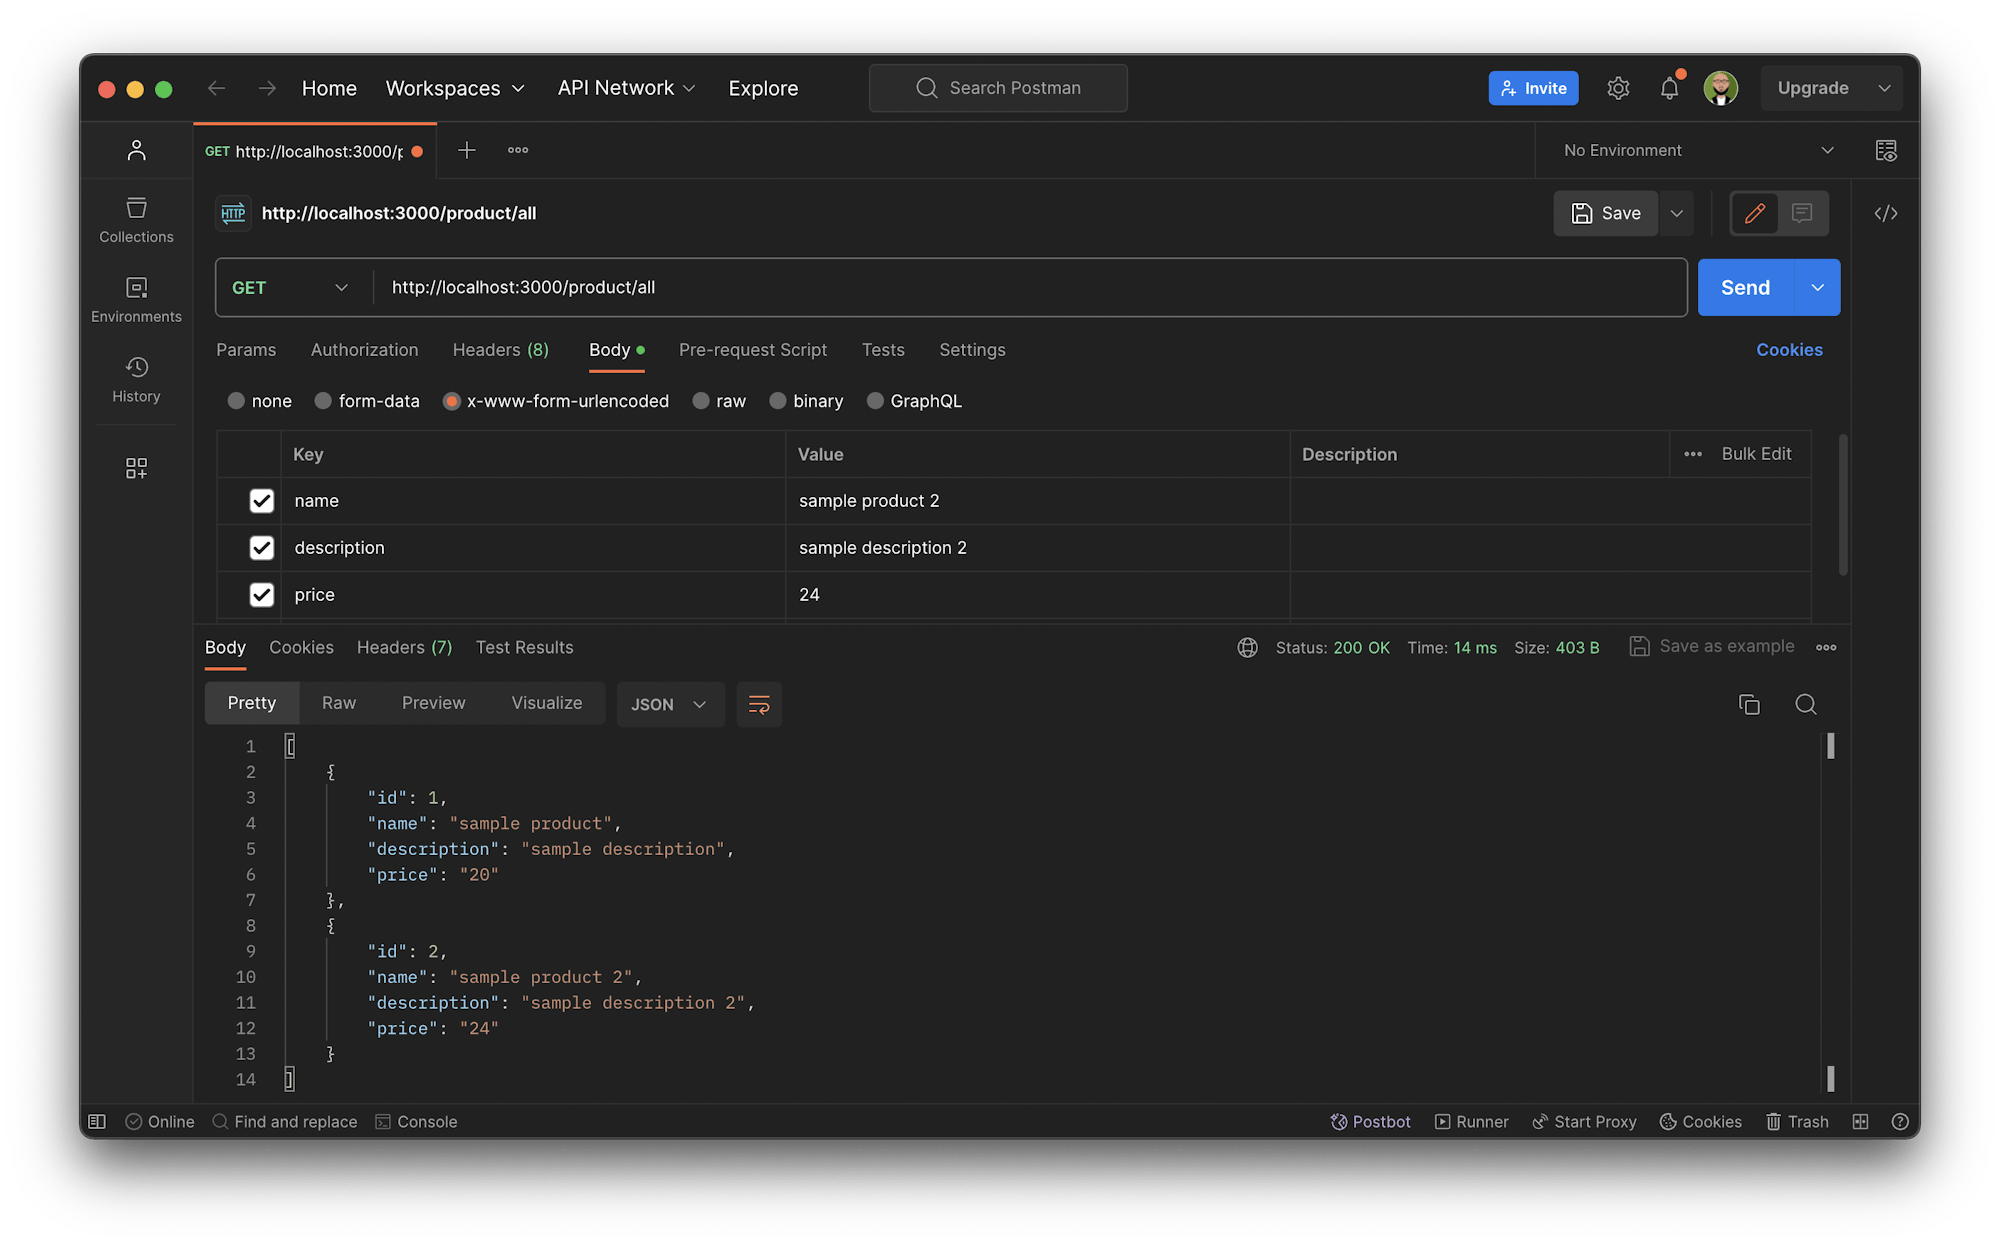This screenshot has width=2000, height=1244.
Task: Toggle line wrap icon in response
Action: pyautogui.click(x=759, y=704)
